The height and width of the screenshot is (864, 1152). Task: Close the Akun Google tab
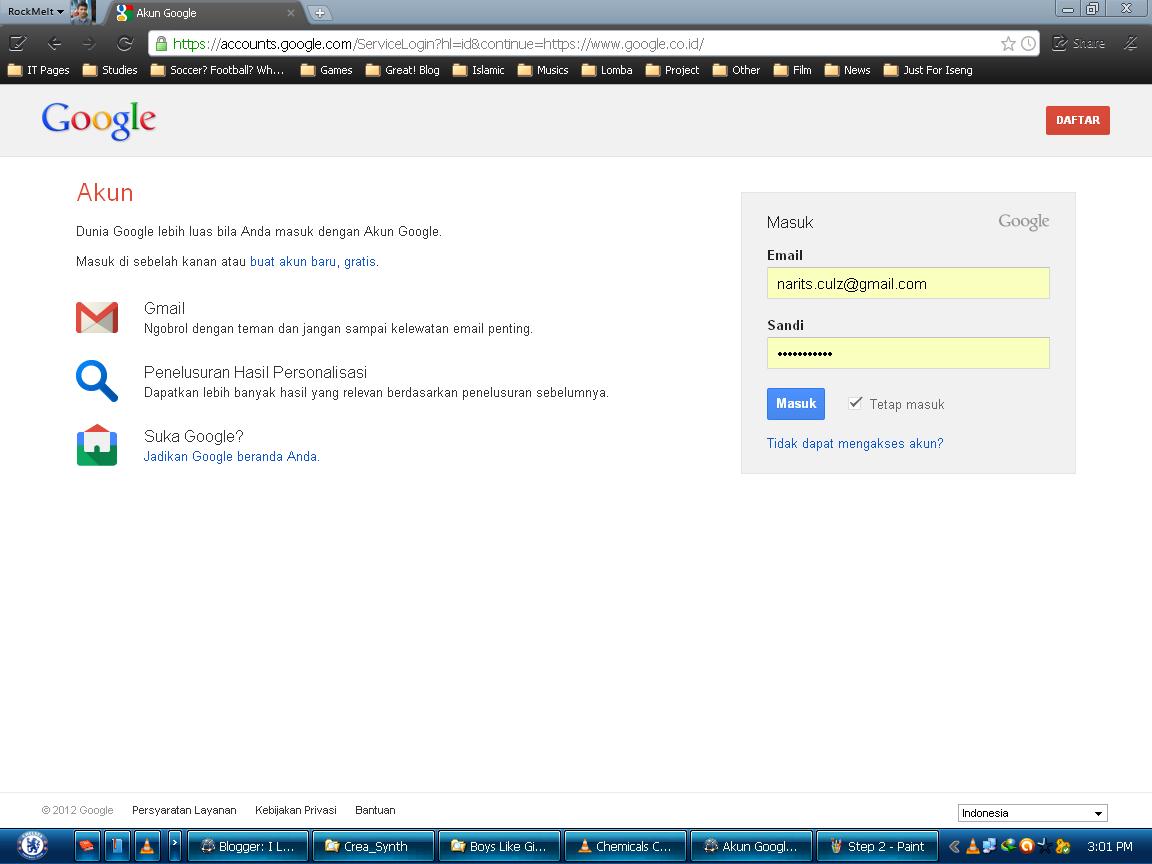[291, 12]
